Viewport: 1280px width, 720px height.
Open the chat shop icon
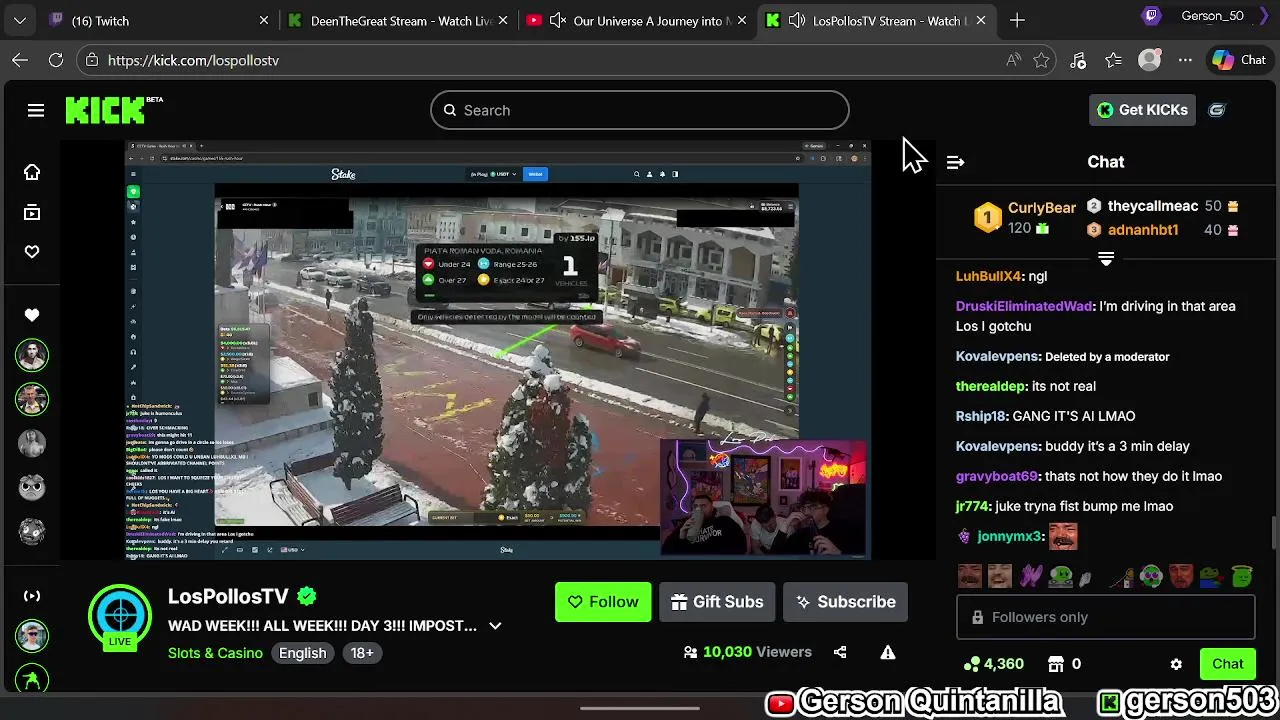click(1055, 664)
